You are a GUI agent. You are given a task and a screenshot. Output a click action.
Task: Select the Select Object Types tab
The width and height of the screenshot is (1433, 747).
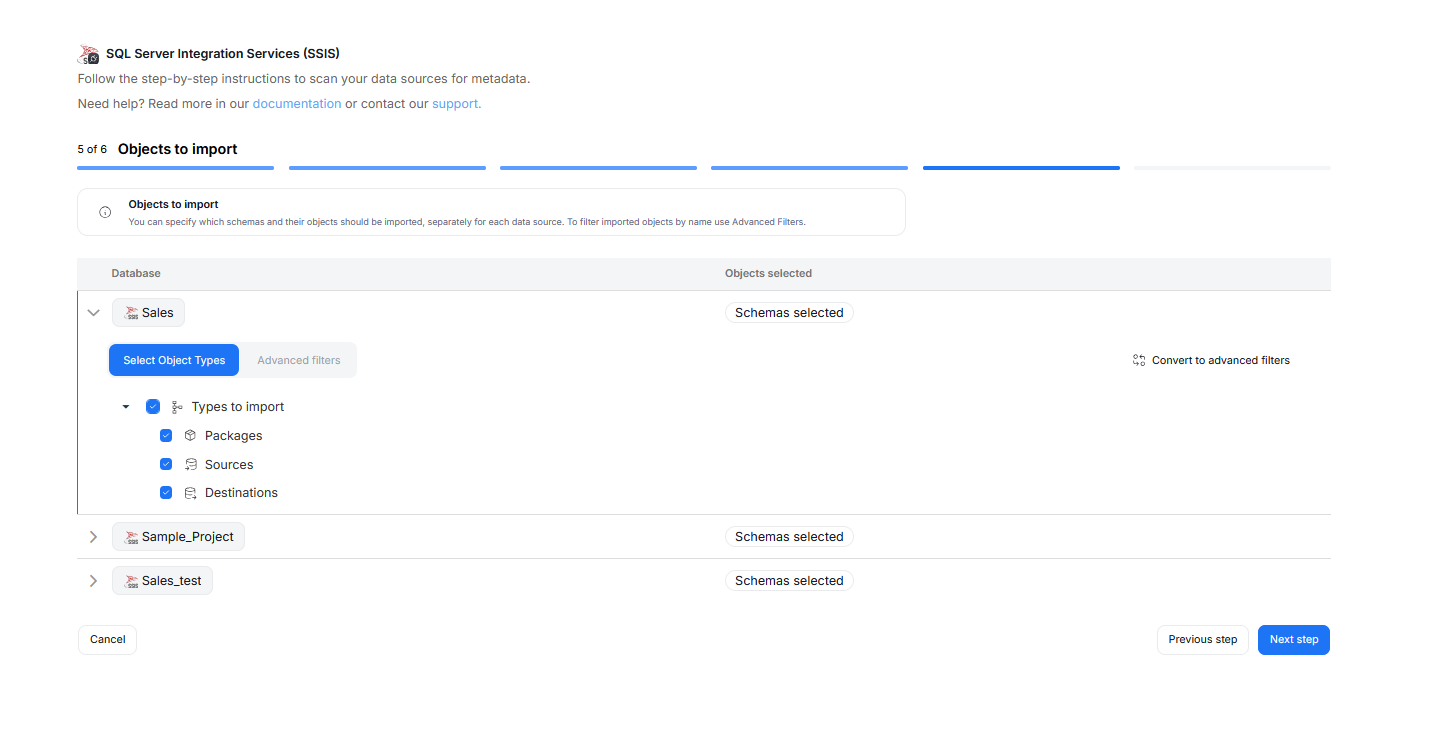click(174, 360)
